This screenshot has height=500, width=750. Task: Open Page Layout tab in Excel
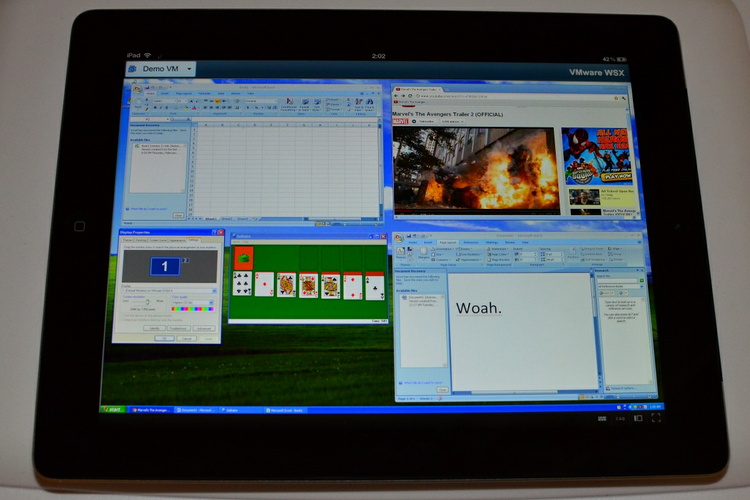tap(183, 92)
